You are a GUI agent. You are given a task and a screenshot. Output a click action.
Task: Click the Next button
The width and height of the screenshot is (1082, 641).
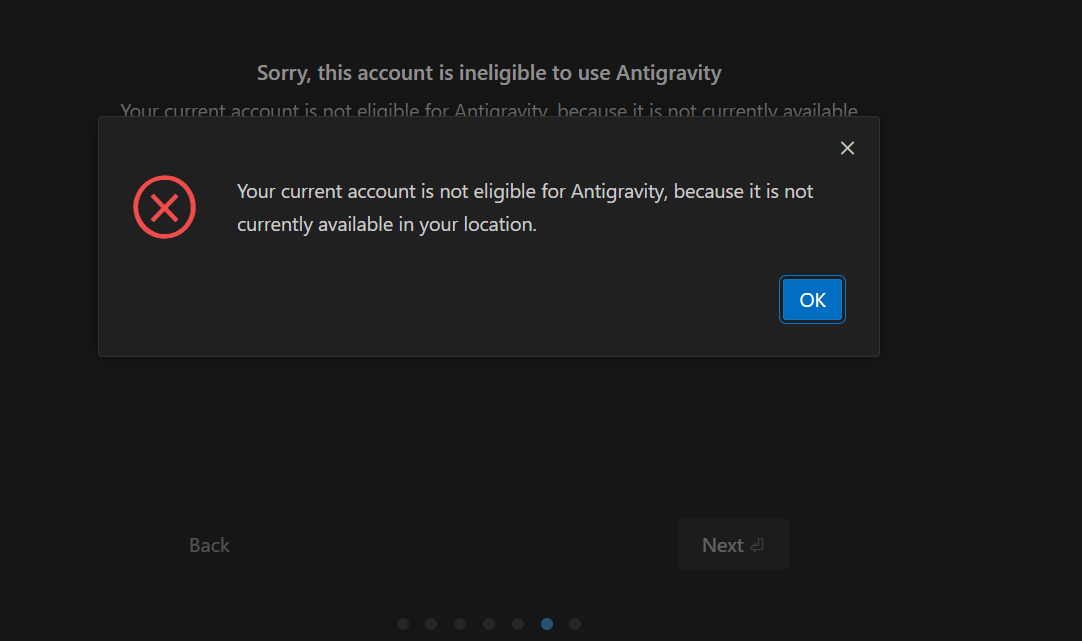point(733,544)
